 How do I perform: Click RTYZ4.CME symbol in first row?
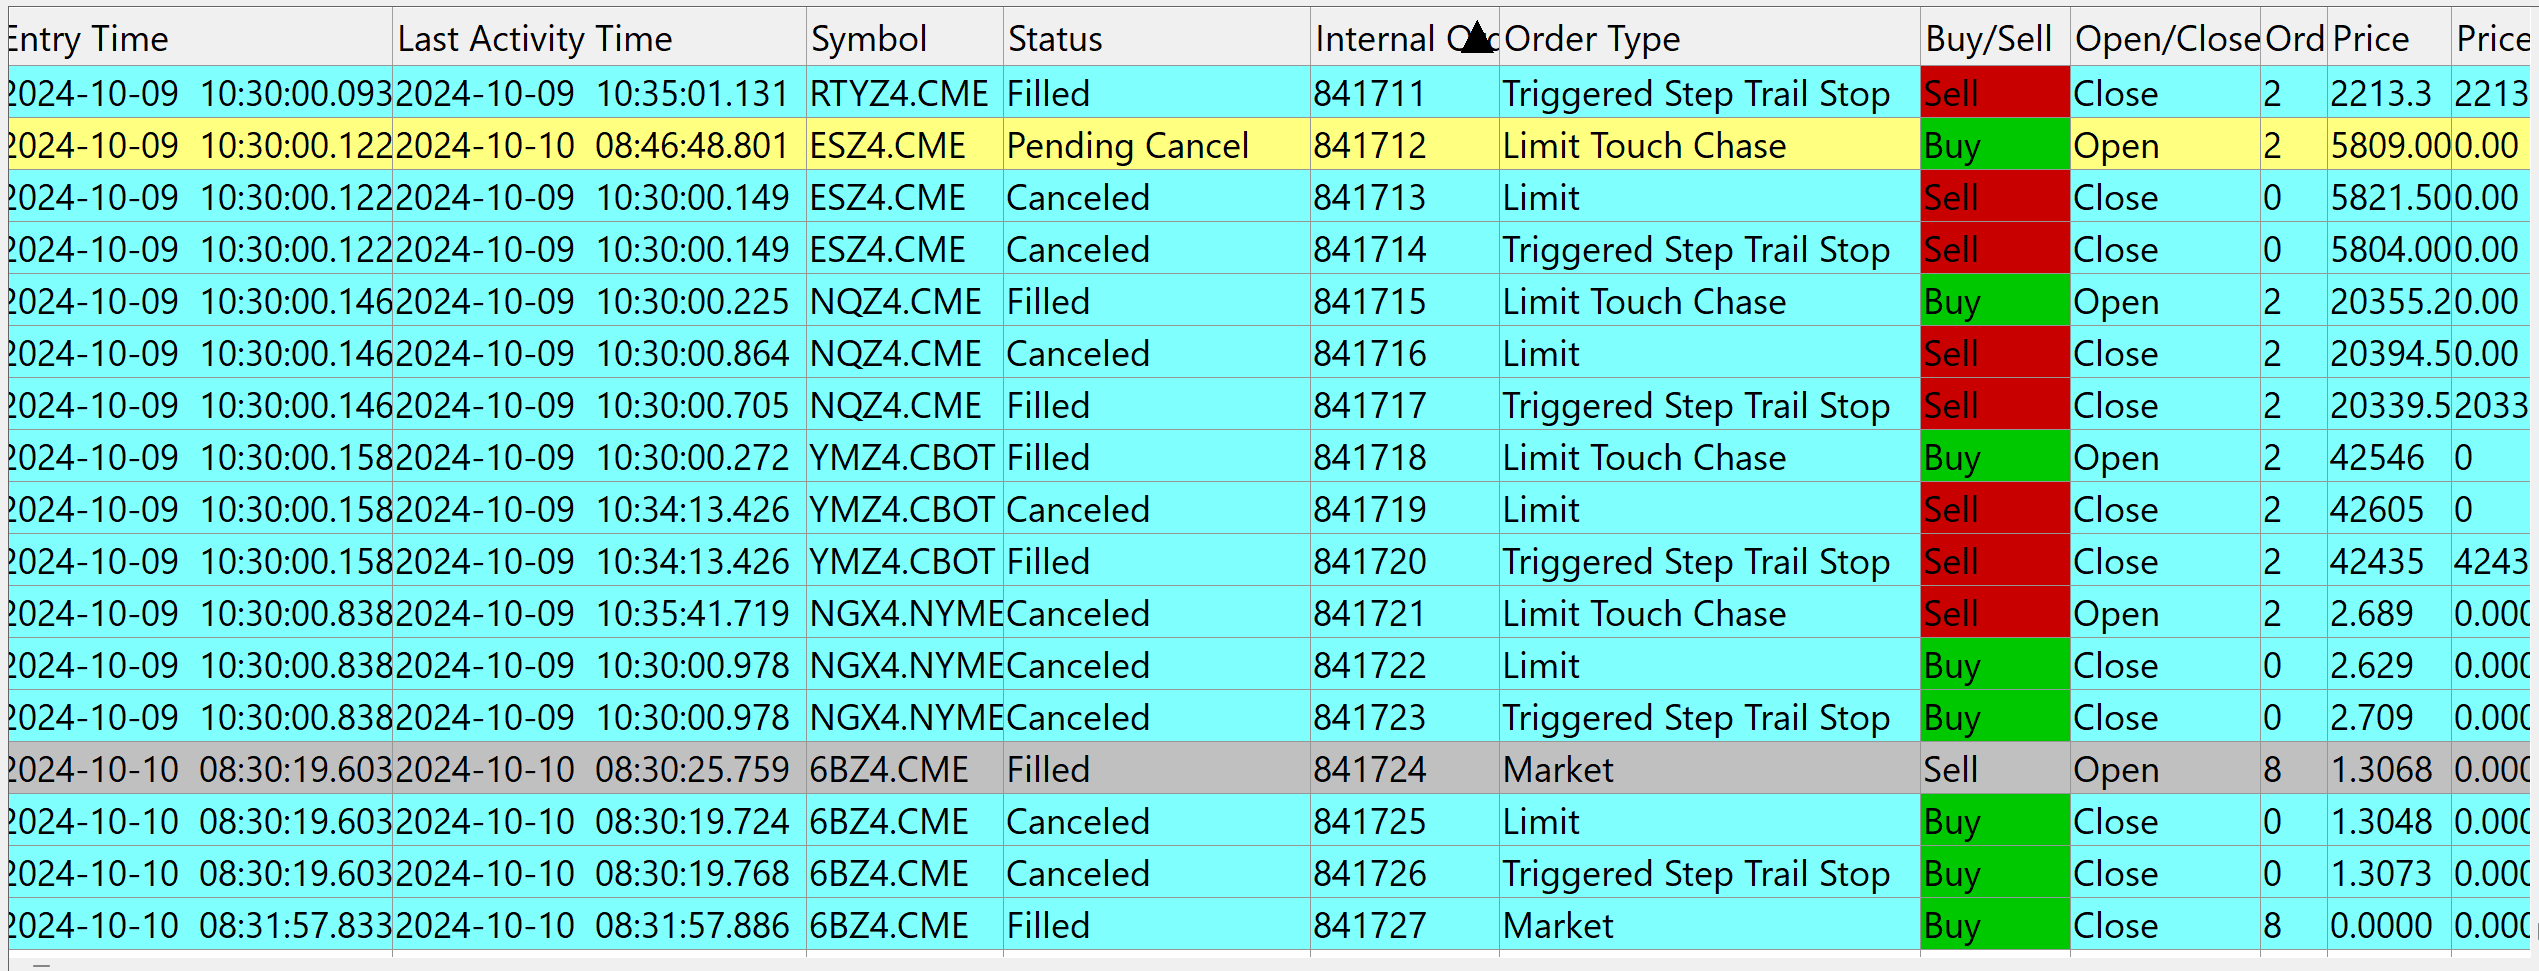tap(898, 94)
